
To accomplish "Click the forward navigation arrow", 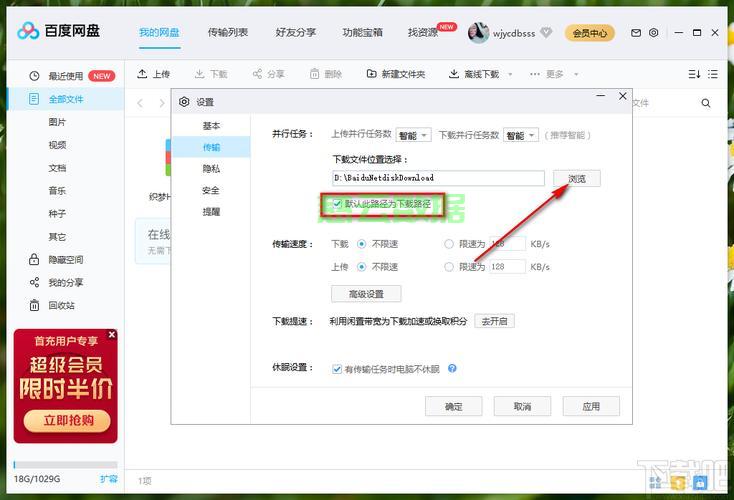I will pos(162,103).
